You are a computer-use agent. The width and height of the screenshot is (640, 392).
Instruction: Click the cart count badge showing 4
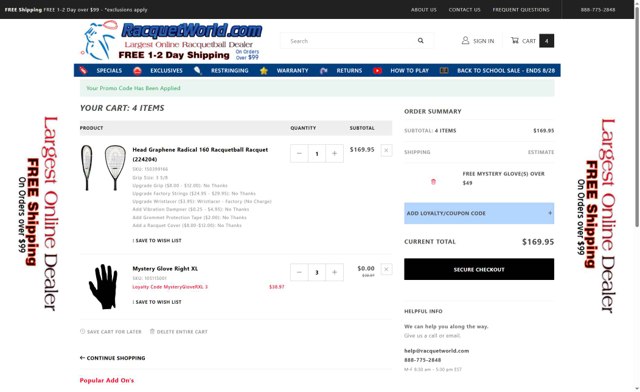point(547,41)
